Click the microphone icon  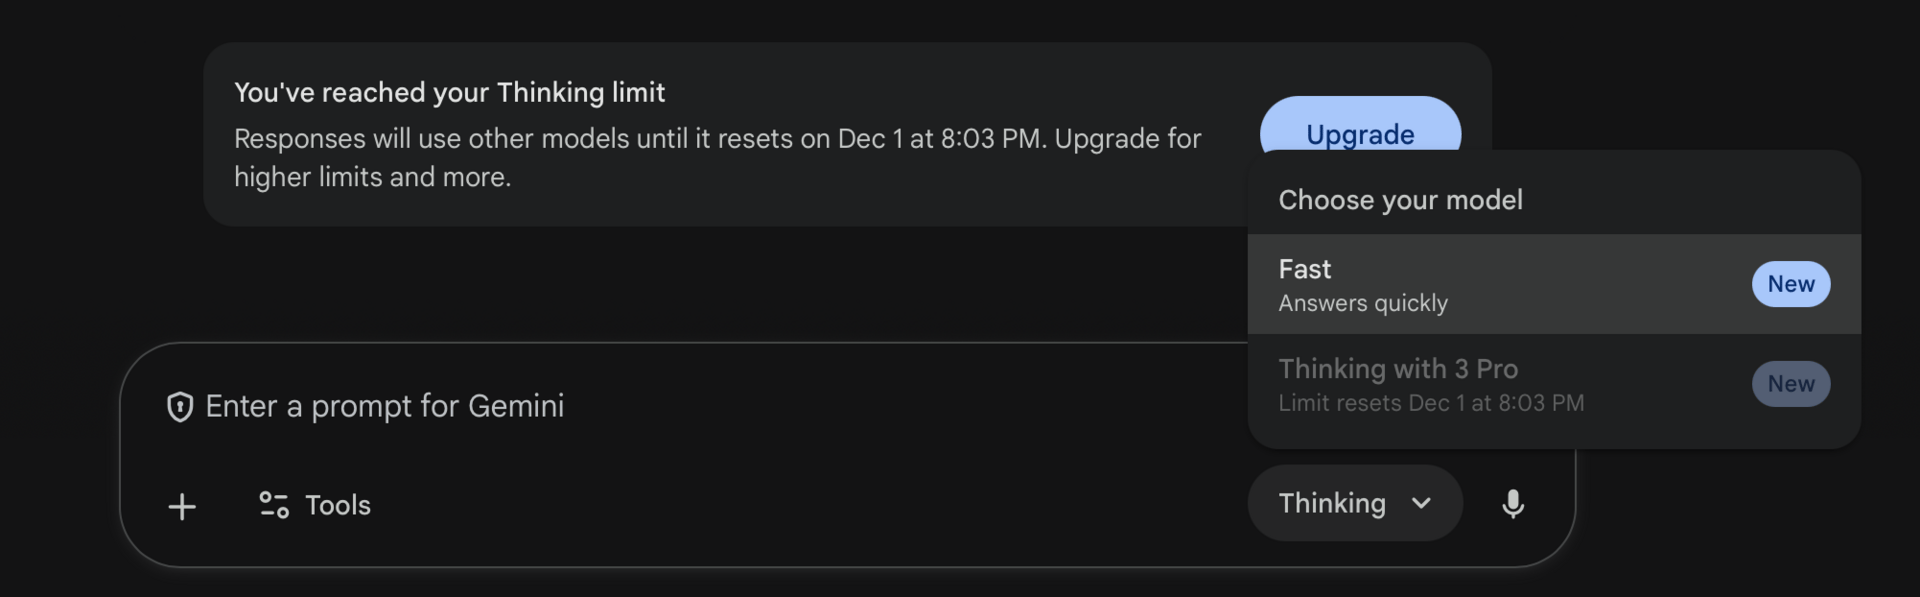click(1513, 504)
